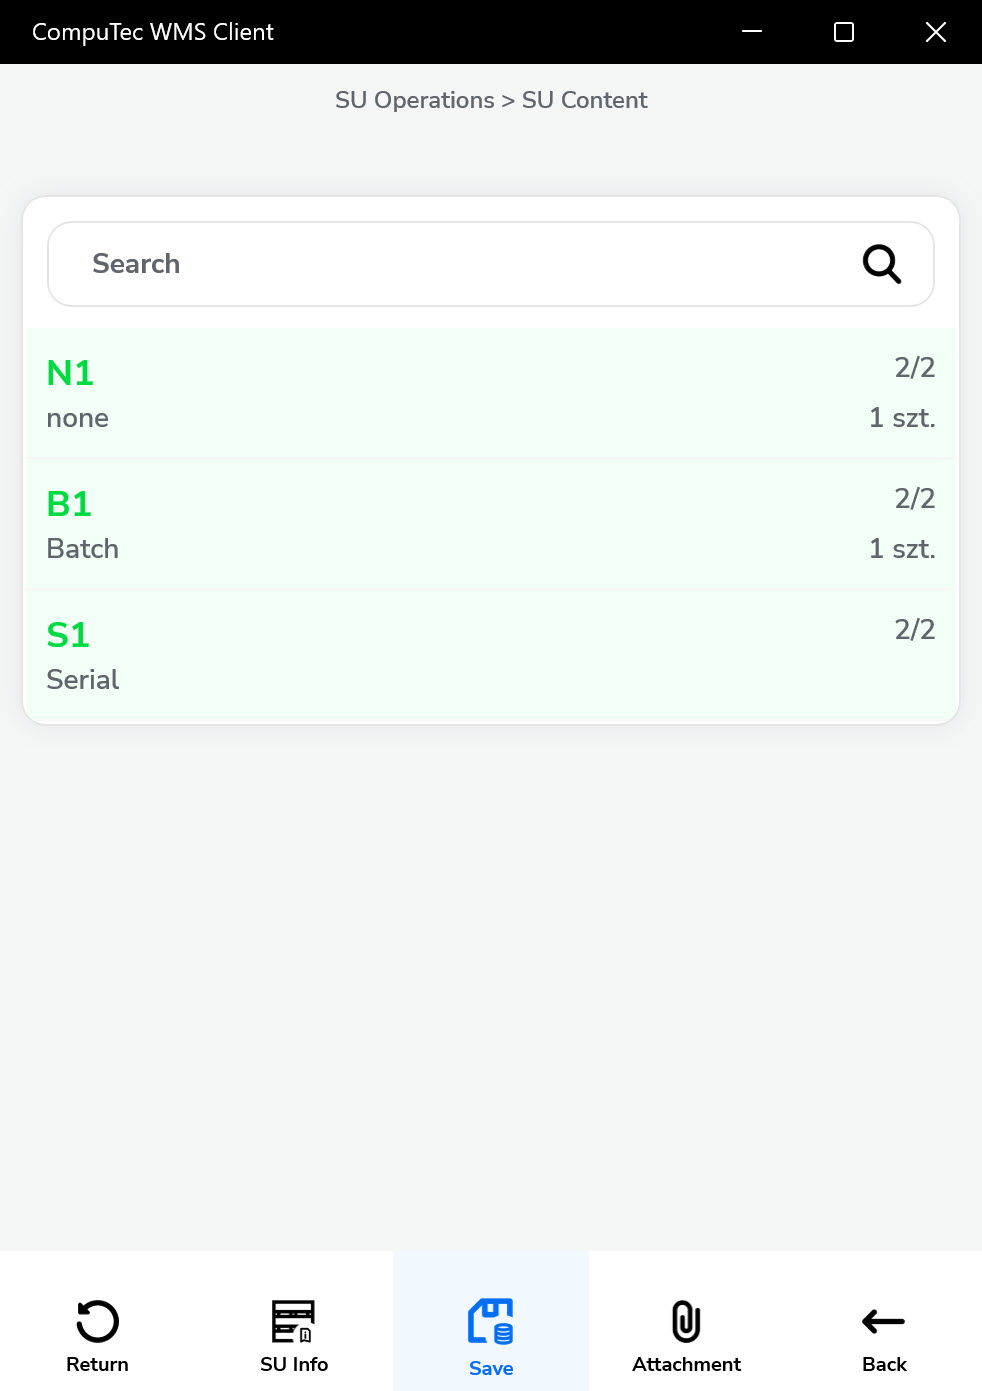Click the Return circular arrow icon
Viewport: 982px width, 1391px height.
[x=97, y=1321]
